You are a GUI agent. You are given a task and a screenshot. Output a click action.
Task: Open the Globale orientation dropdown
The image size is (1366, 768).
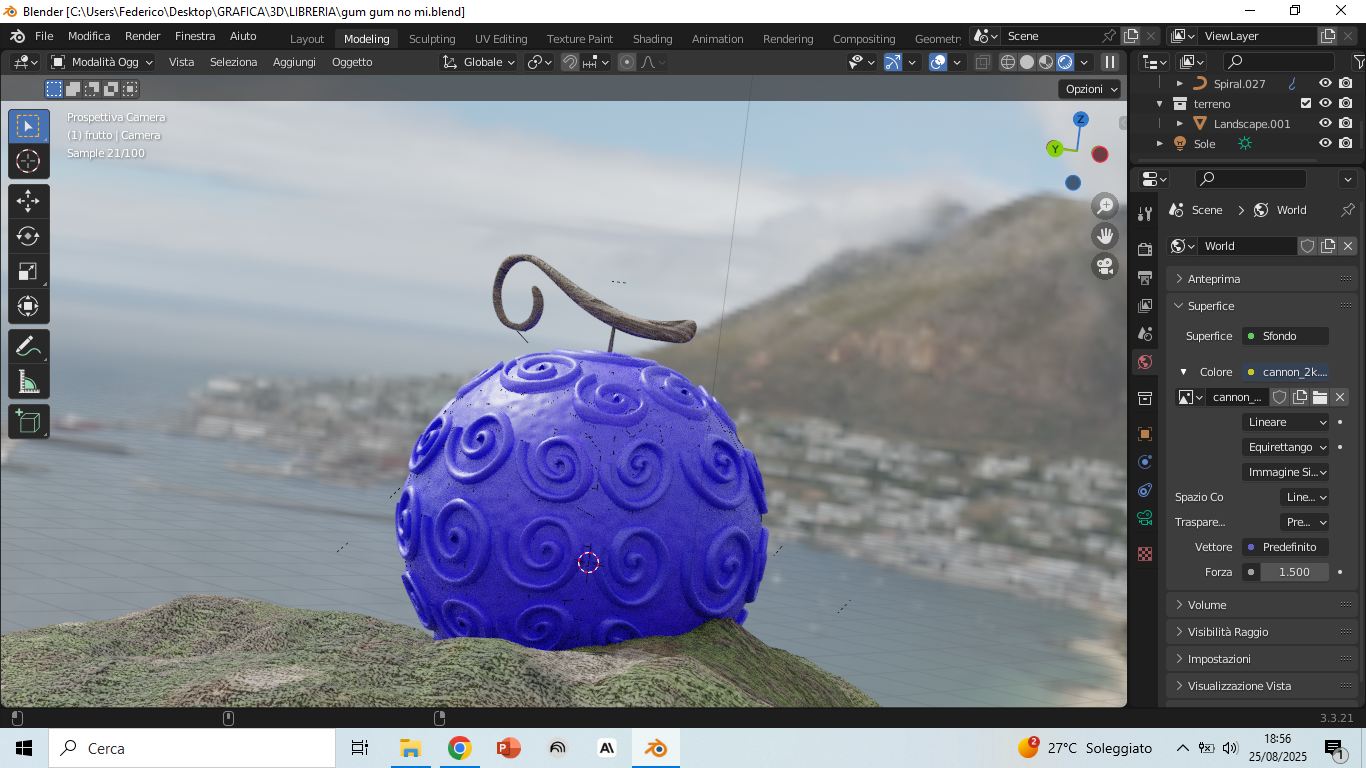click(x=479, y=62)
